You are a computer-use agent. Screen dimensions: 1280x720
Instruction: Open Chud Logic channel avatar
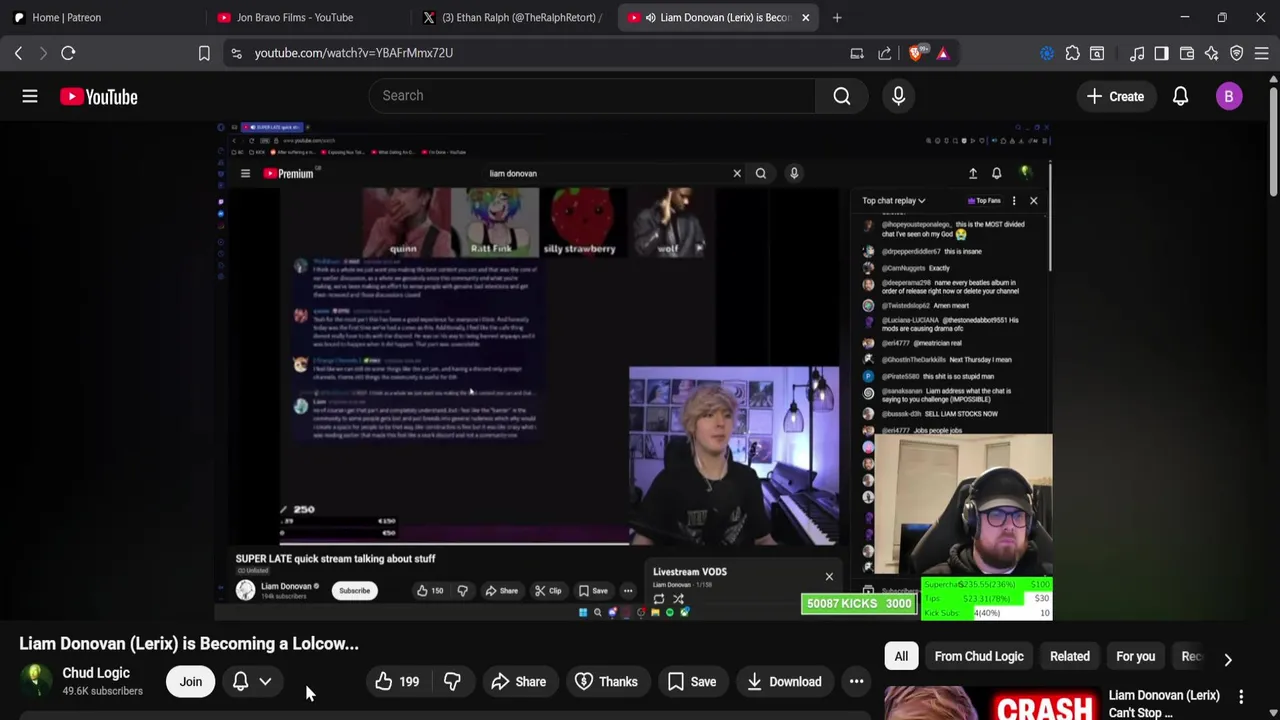[x=36, y=681]
